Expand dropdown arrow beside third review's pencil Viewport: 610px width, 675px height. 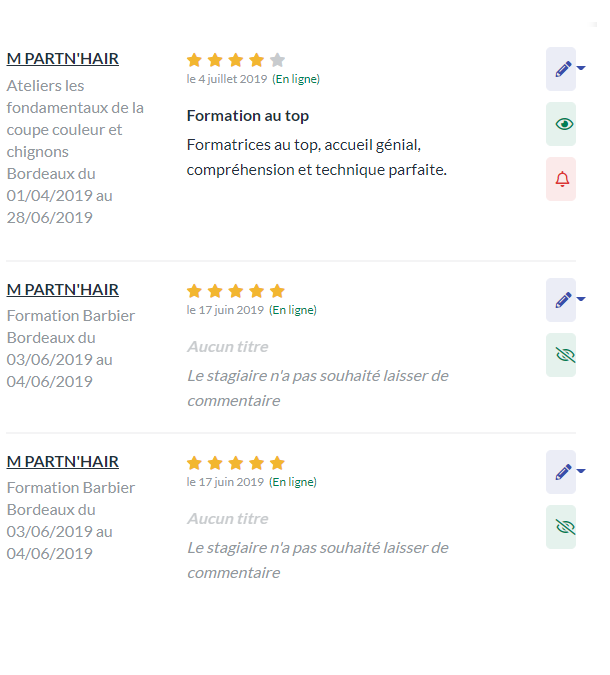pyautogui.click(x=581, y=471)
